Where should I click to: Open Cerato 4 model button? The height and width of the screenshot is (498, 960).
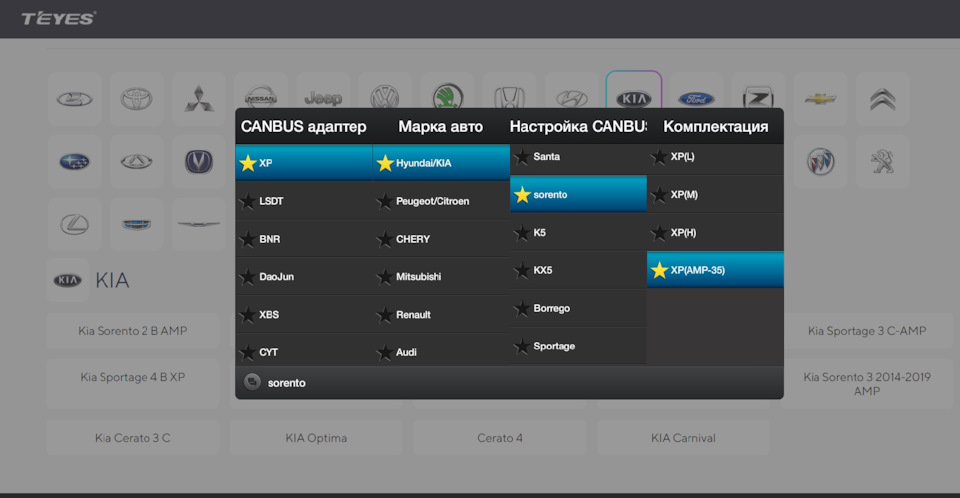(500, 438)
